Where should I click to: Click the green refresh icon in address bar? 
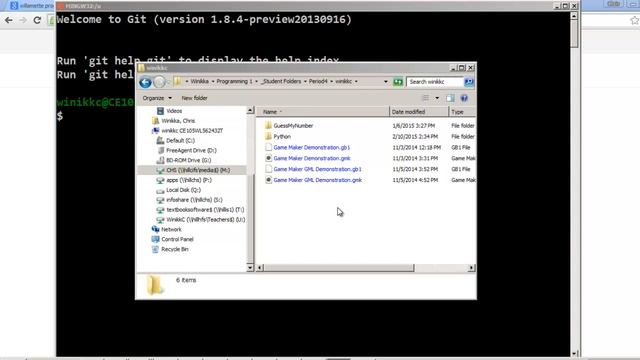coord(398,82)
